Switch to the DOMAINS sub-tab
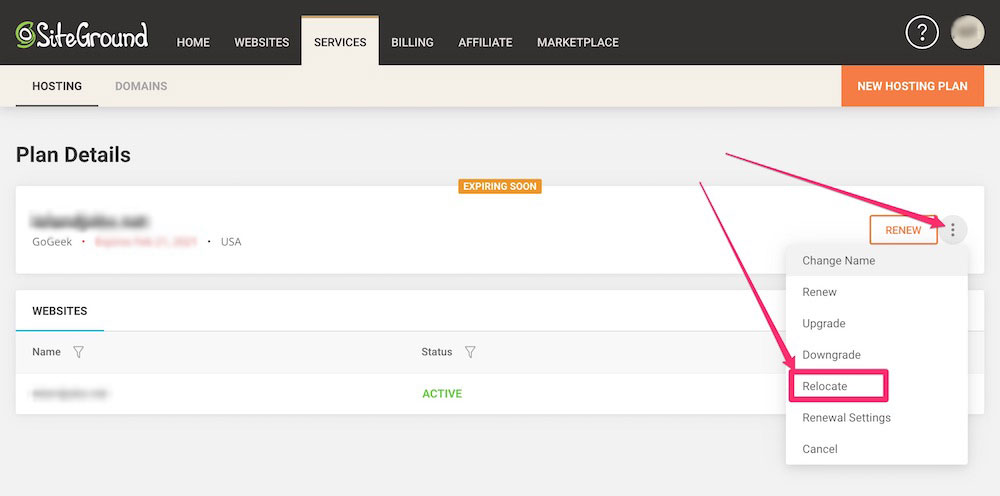The height and width of the screenshot is (496, 1000). tap(141, 86)
